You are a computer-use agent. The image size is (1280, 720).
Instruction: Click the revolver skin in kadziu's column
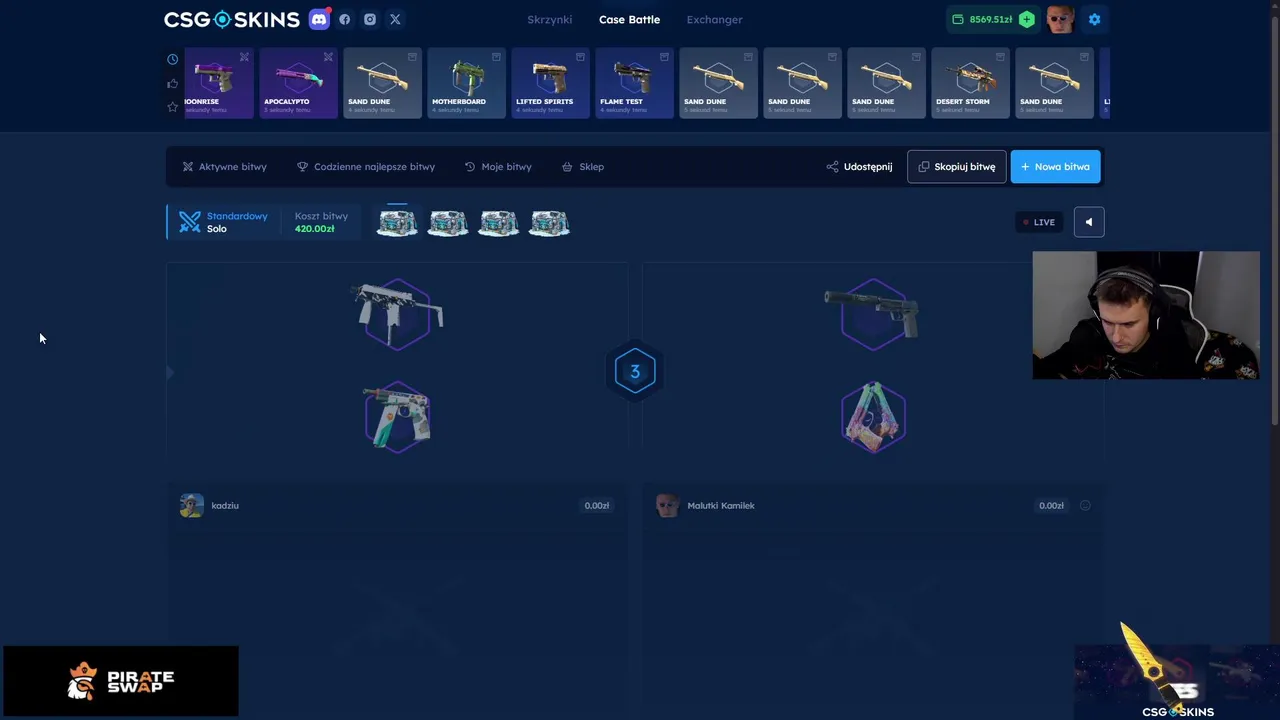click(397, 416)
